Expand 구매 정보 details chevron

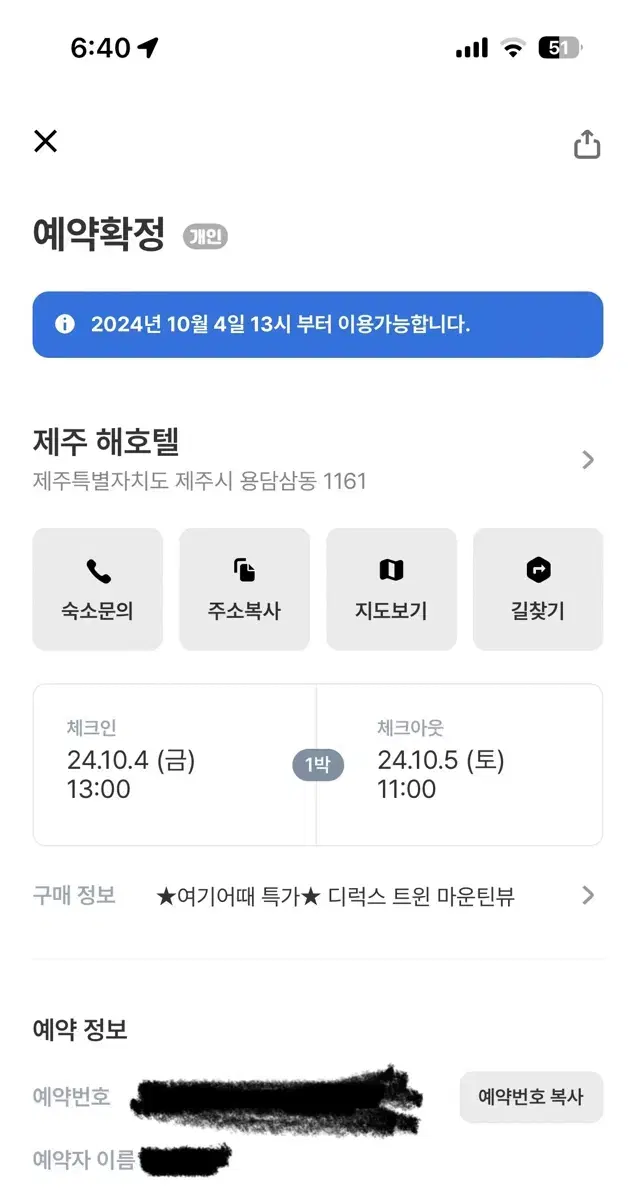pyautogui.click(x=588, y=895)
